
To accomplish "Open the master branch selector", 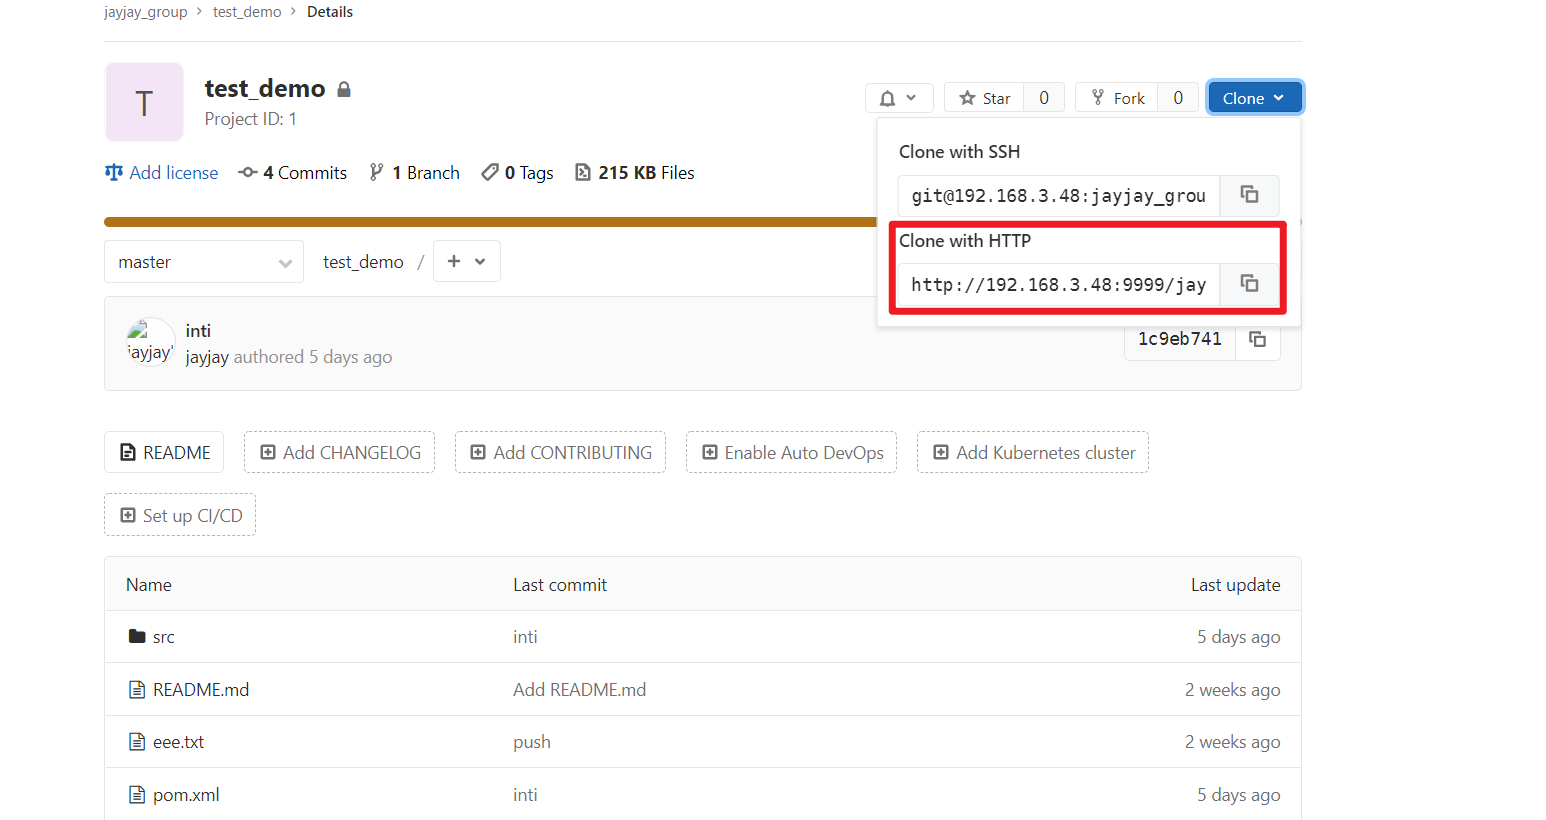I will tap(204, 262).
